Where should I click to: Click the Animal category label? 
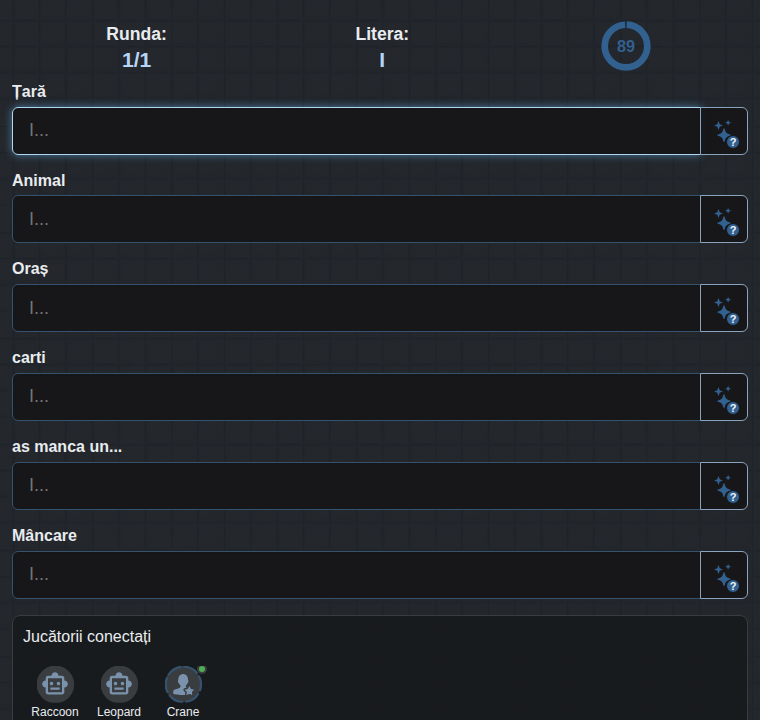39,180
